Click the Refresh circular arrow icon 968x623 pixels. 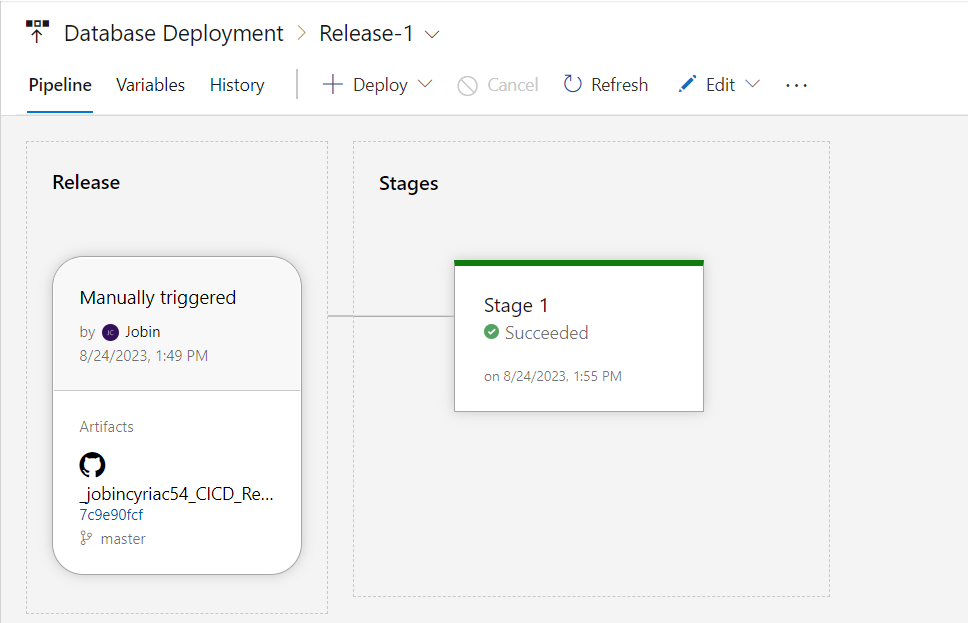point(573,84)
